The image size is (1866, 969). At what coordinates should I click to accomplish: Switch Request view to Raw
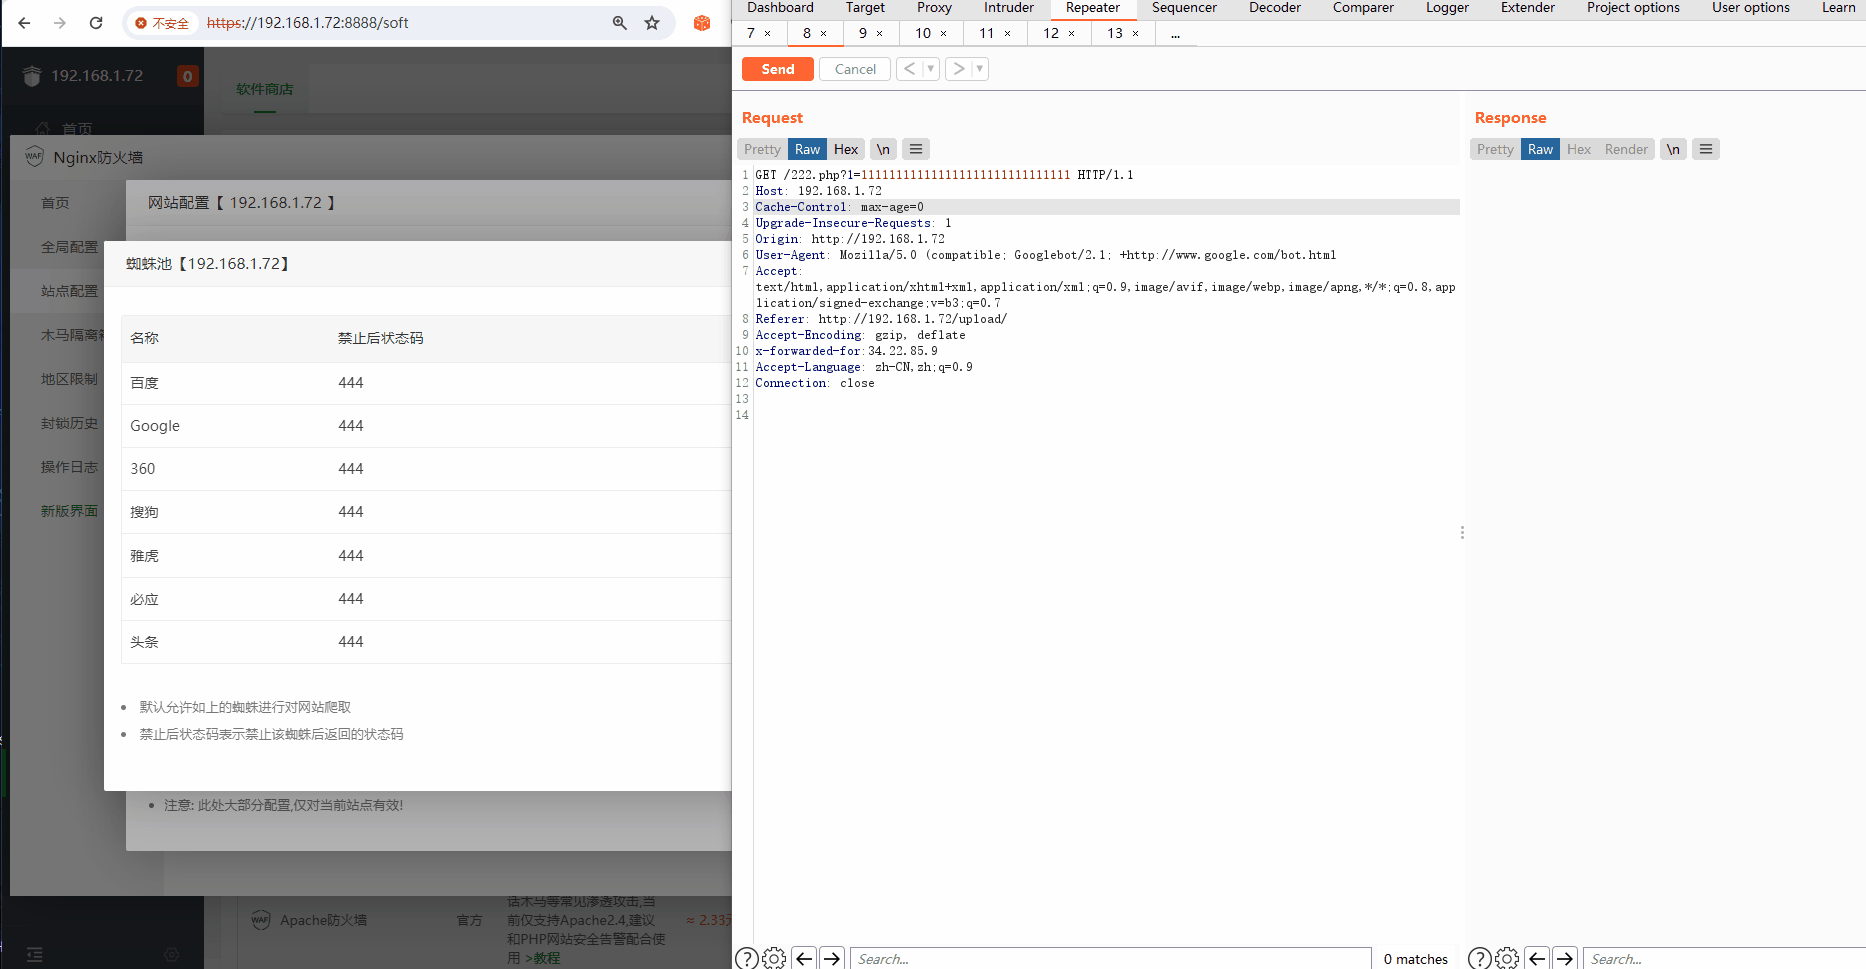point(807,149)
